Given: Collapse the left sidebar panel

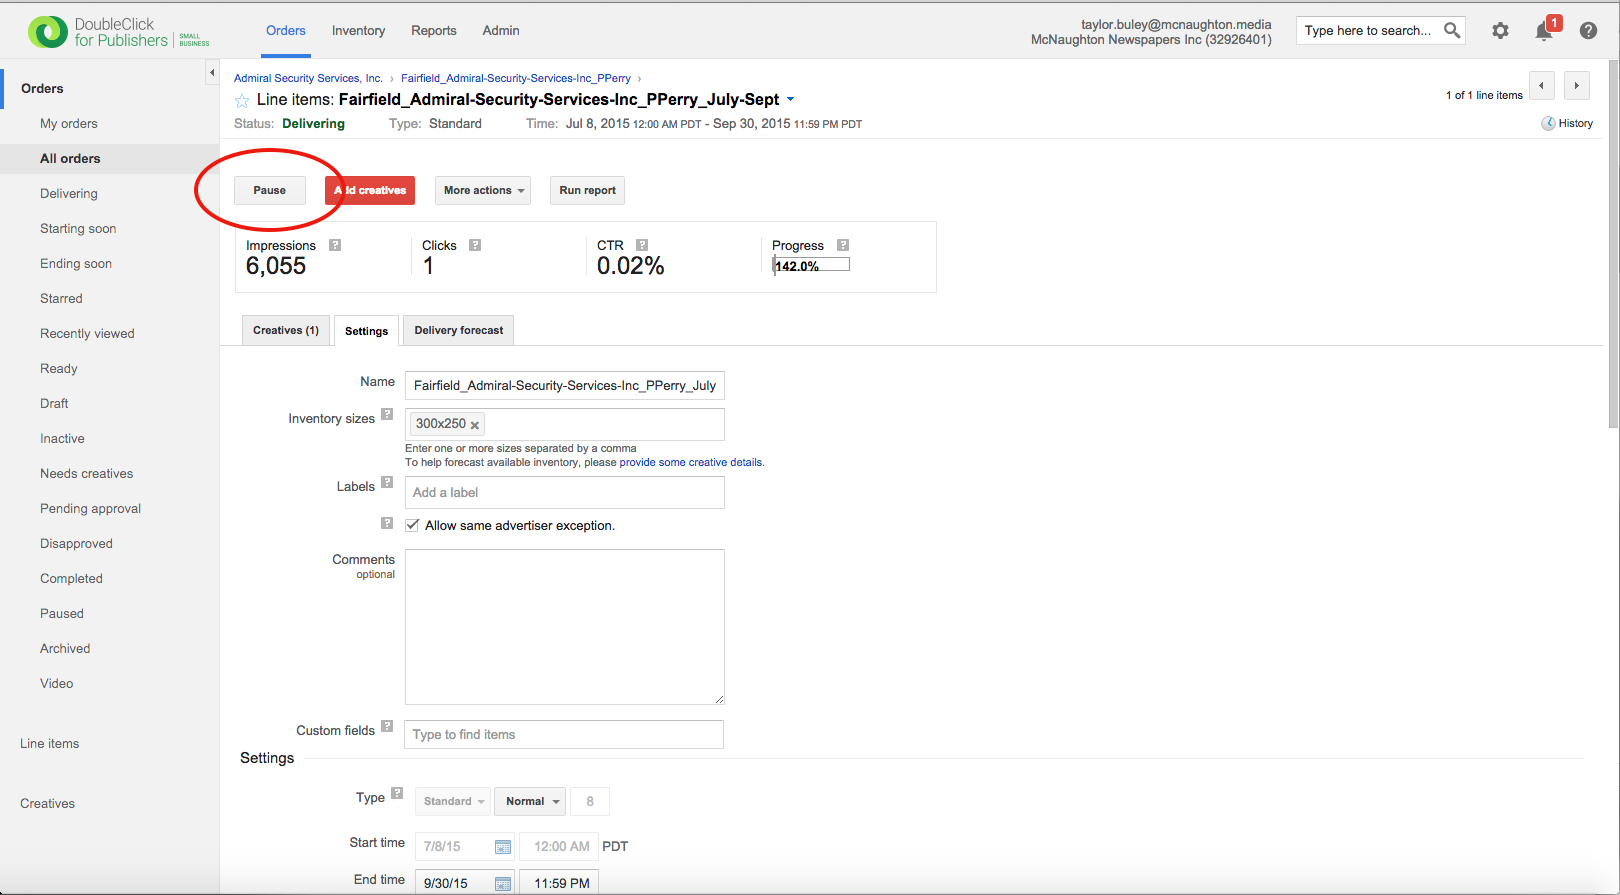Looking at the screenshot, I should coord(212,73).
